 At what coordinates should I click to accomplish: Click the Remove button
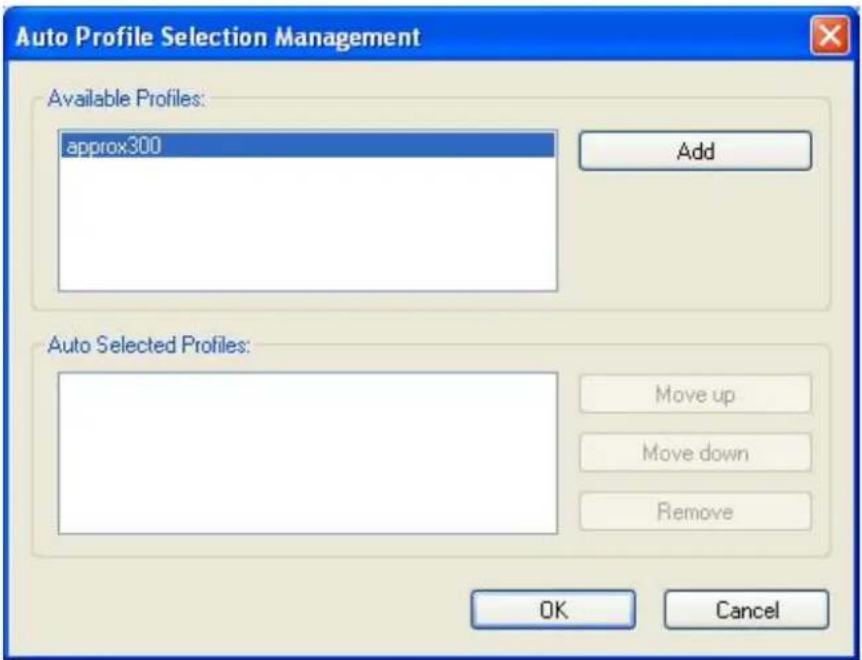(x=695, y=512)
